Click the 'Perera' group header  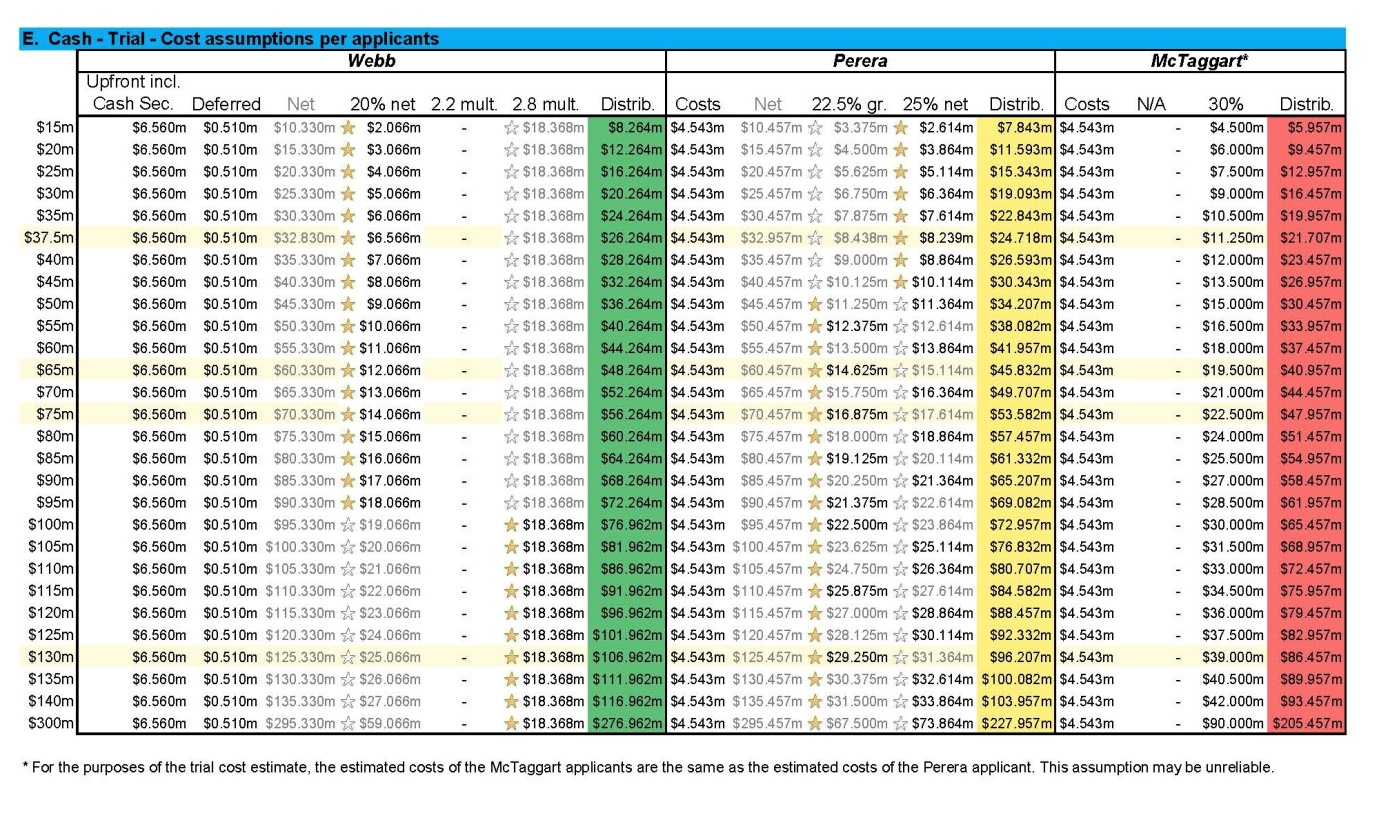[860, 61]
